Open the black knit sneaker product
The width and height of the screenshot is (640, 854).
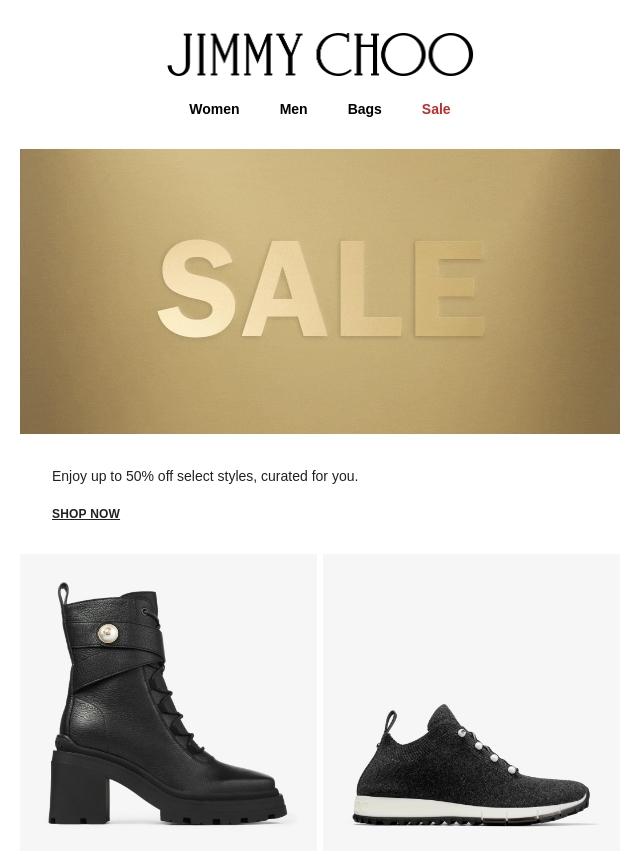coord(471,703)
